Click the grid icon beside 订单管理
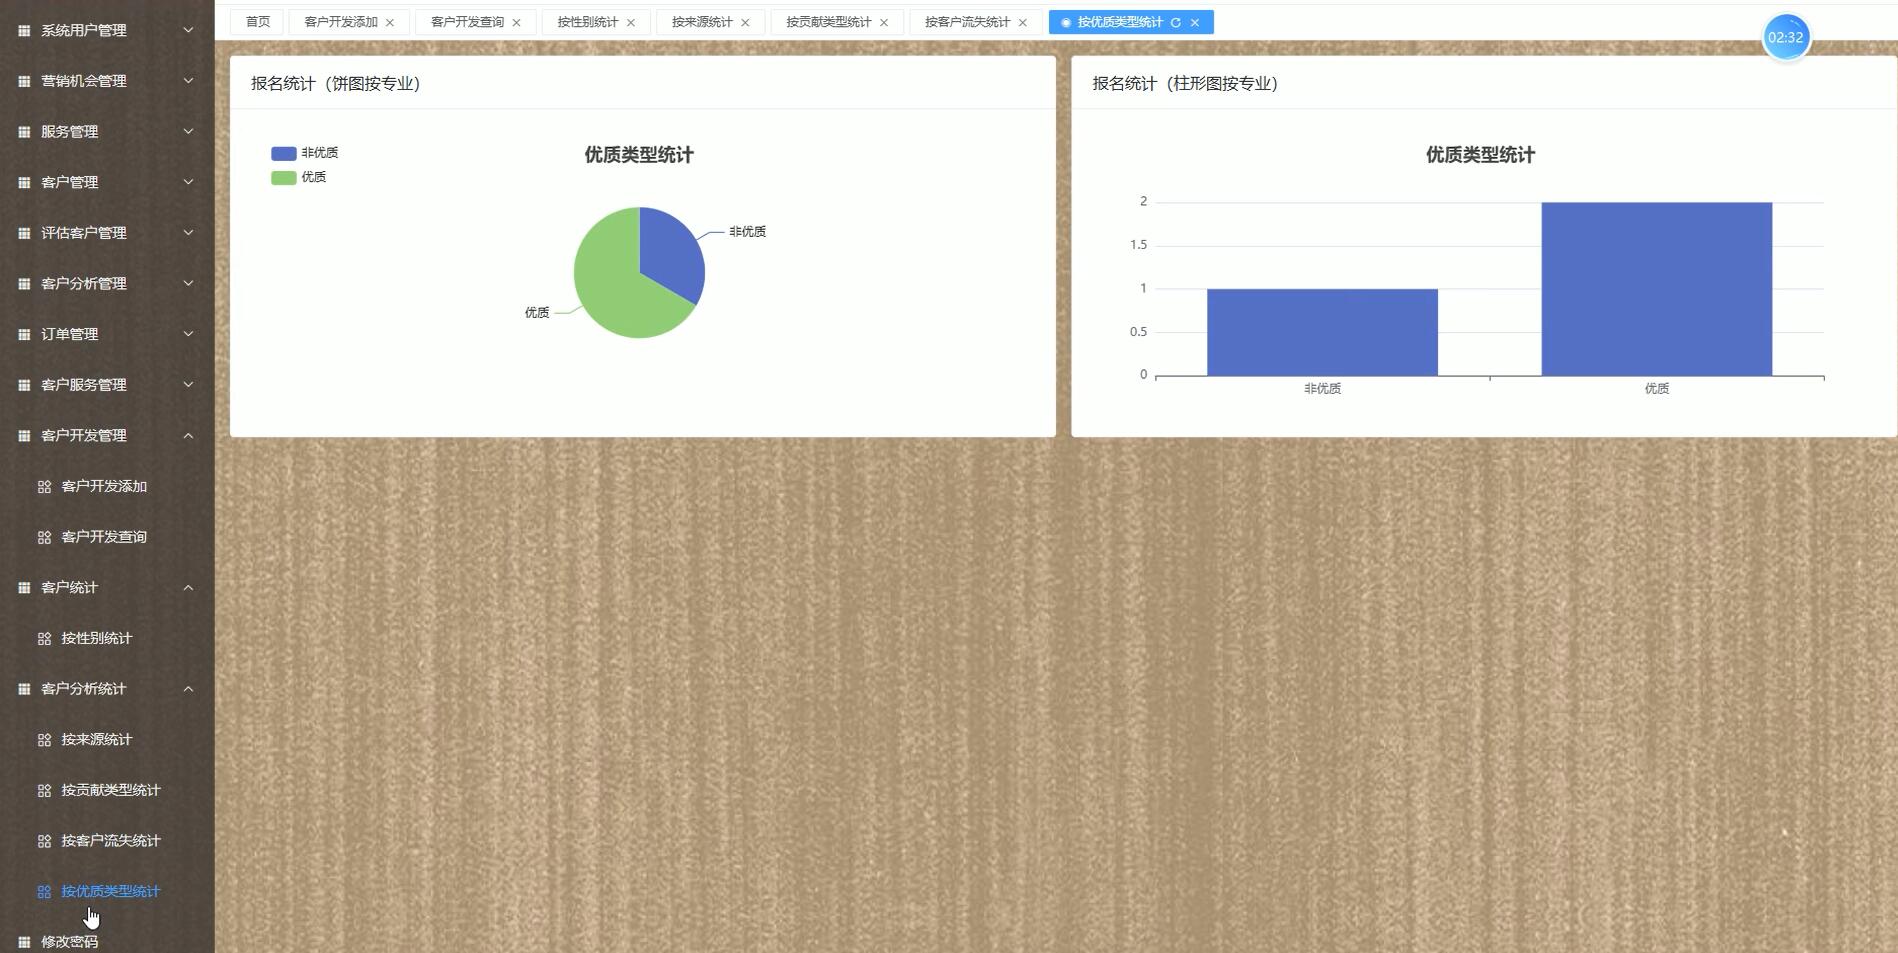The image size is (1898, 953). [x=24, y=334]
